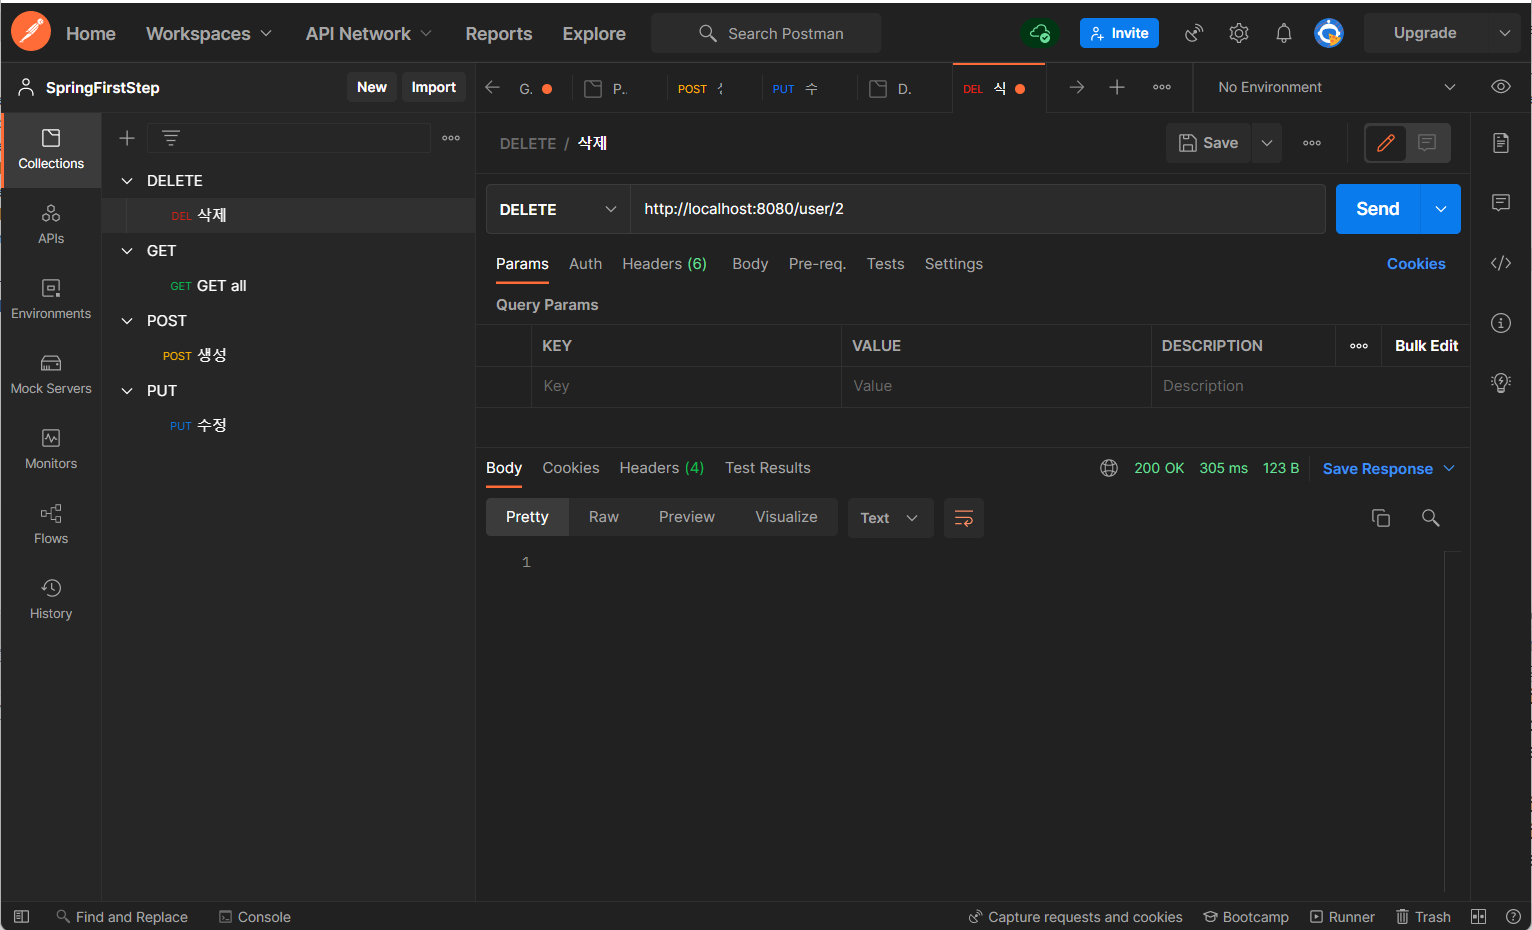Image resolution: width=1532 pixels, height=930 pixels.
Task: Open the Cookies link
Action: (x=1416, y=264)
